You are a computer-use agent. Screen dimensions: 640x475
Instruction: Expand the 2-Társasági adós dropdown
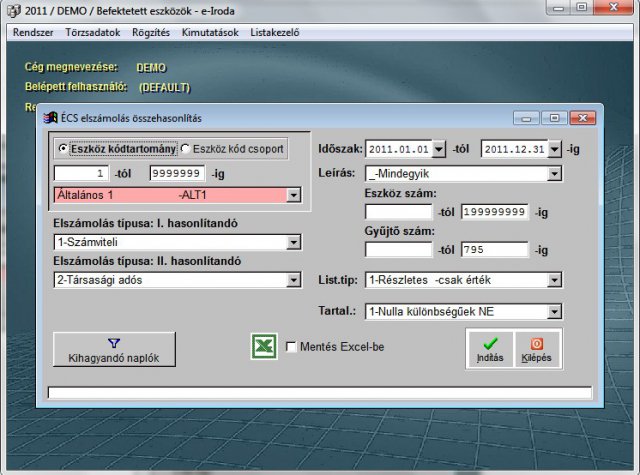[x=293, y=281]
